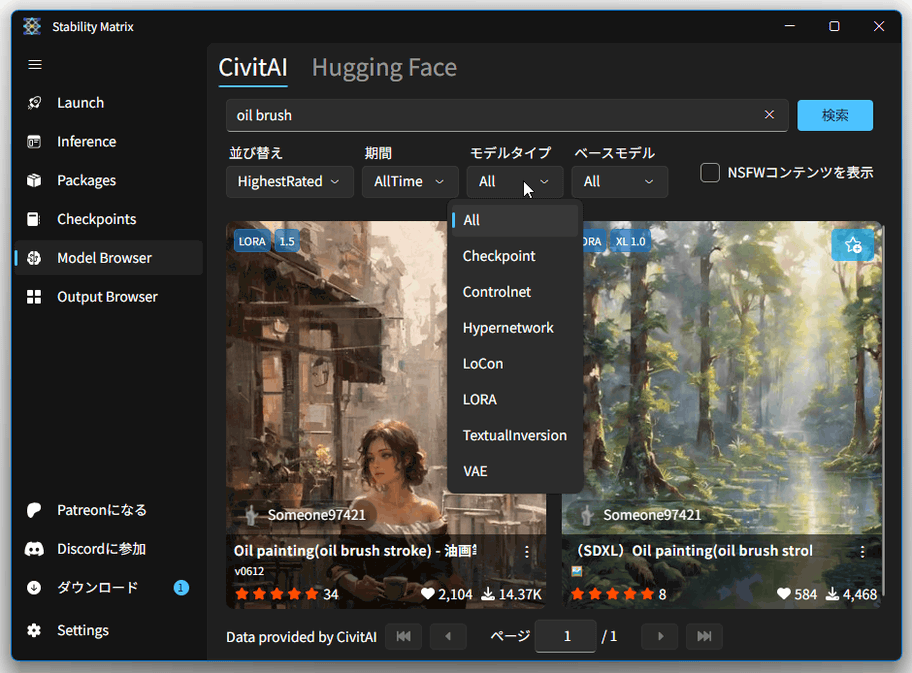Open the three-dot menu of the v0612 oil painting card
This screenshot has height=673, width=912.
coord(527,552)
